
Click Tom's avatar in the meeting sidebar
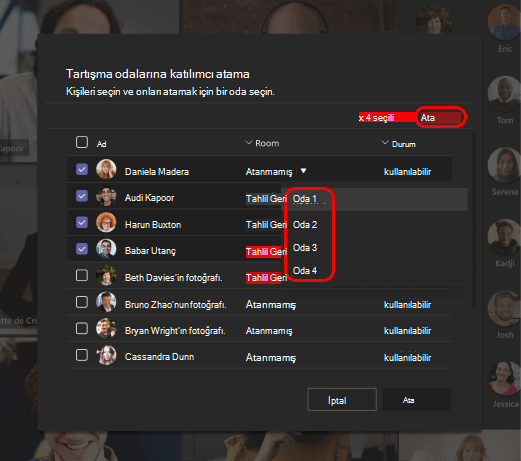504,94
